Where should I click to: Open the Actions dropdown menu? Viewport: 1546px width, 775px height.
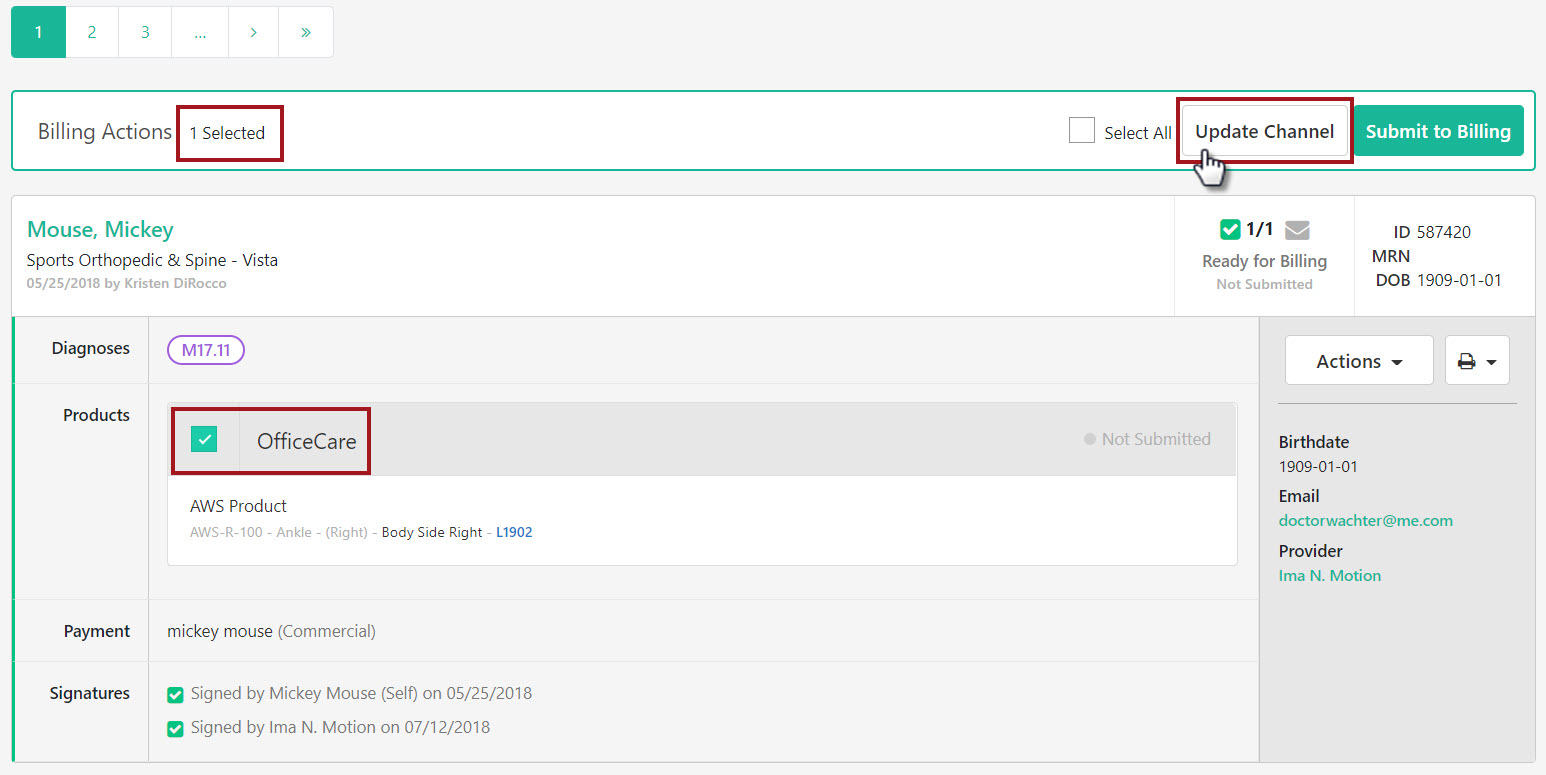[1358, 360]
